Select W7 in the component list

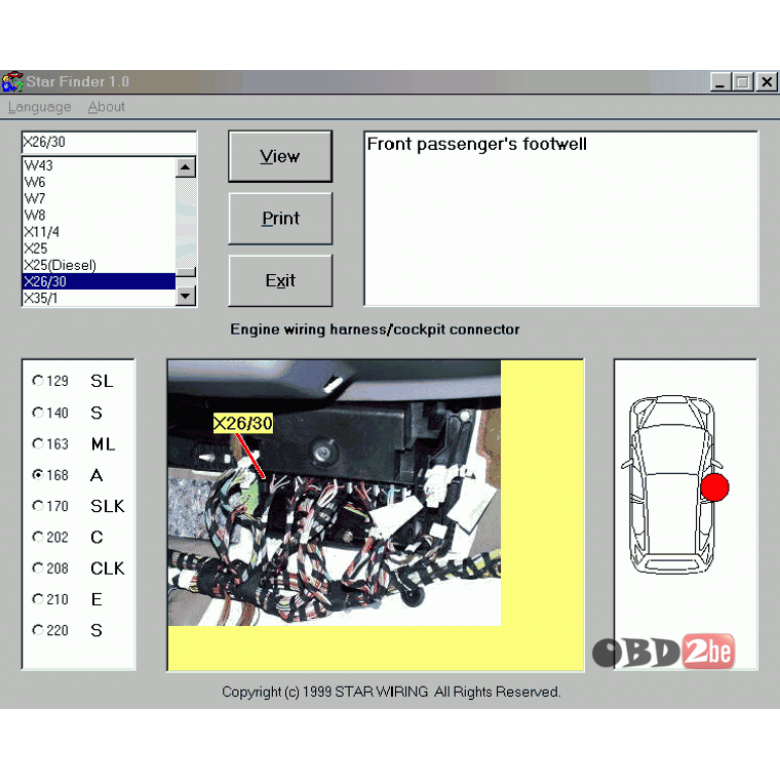[99, 198]
